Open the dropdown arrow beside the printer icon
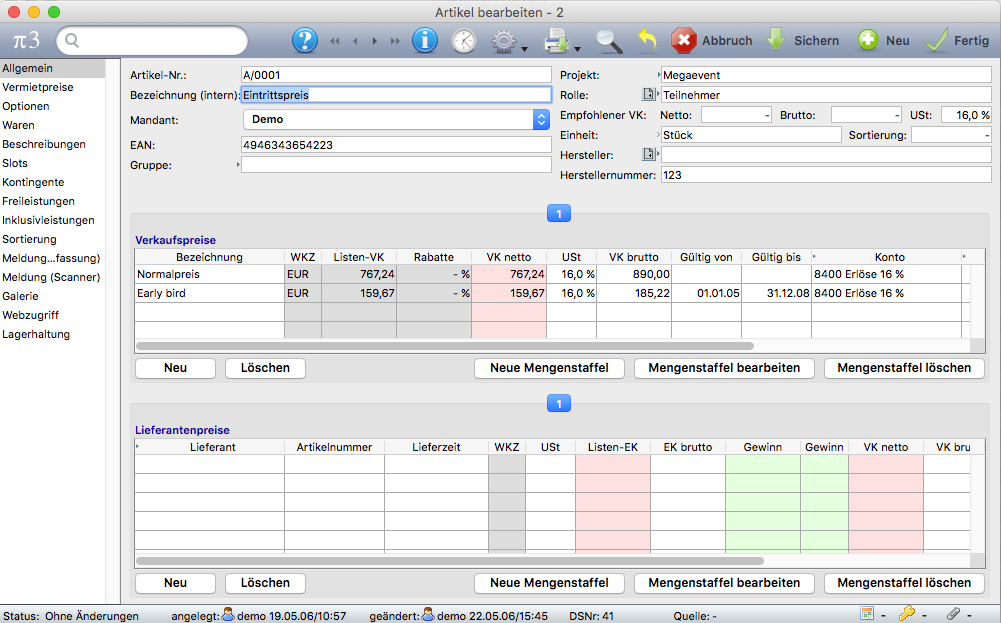Screen dimensions: 1001x623 [577, 49]
